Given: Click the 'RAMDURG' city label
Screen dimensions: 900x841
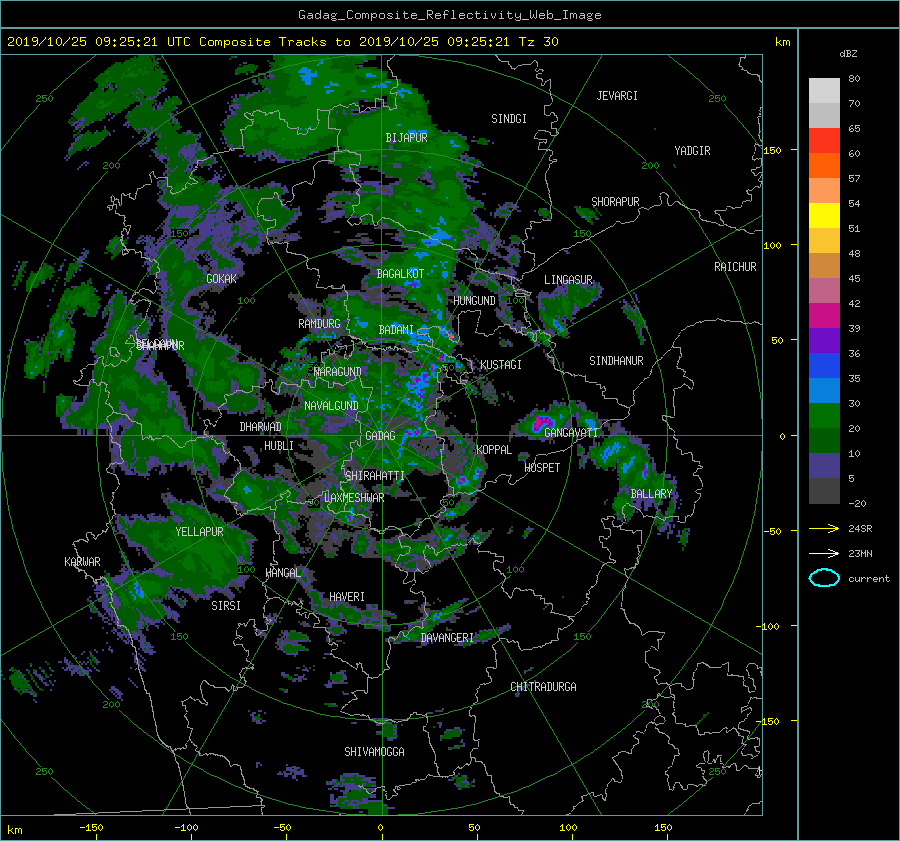Looking at the screenshot, I should point(319,324).
